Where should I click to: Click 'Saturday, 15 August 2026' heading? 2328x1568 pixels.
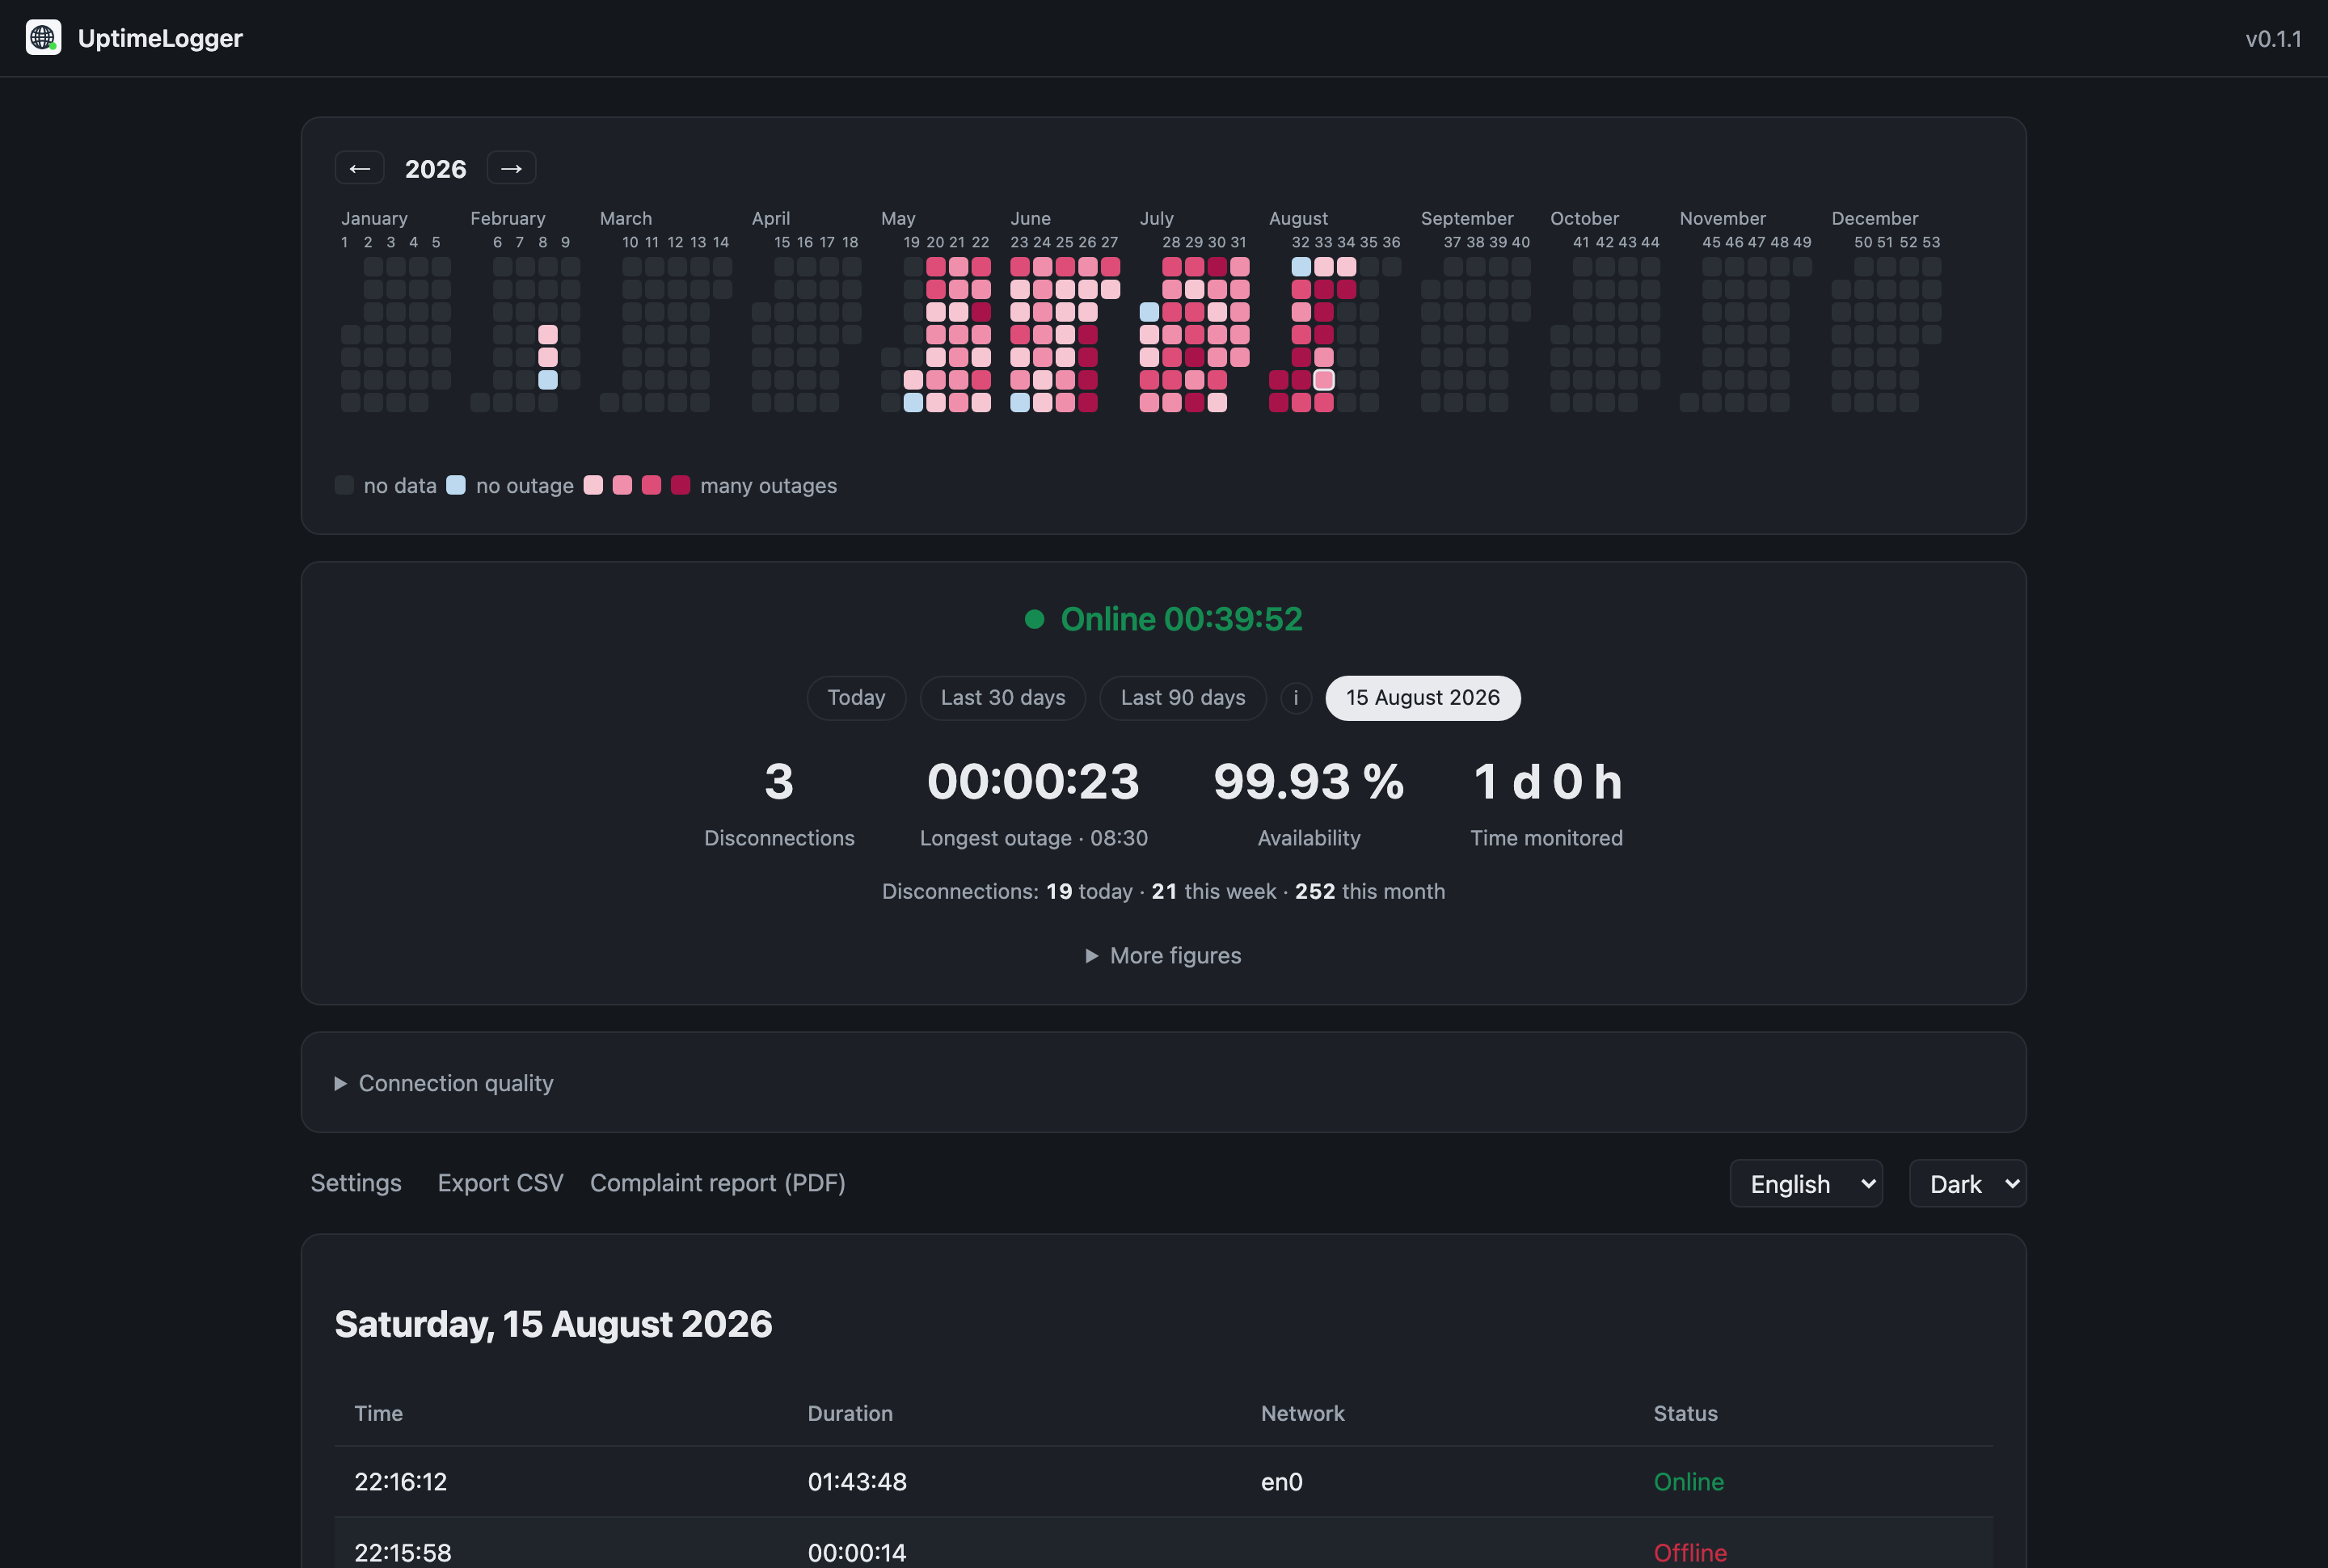(x=553, y=1324)
